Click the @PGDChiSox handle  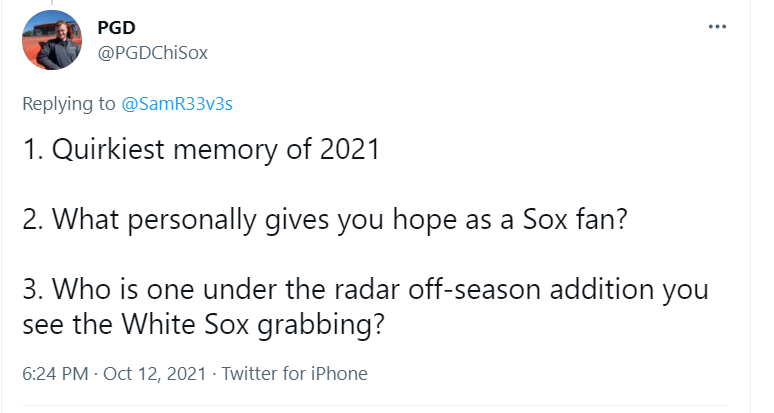point(152,53)
